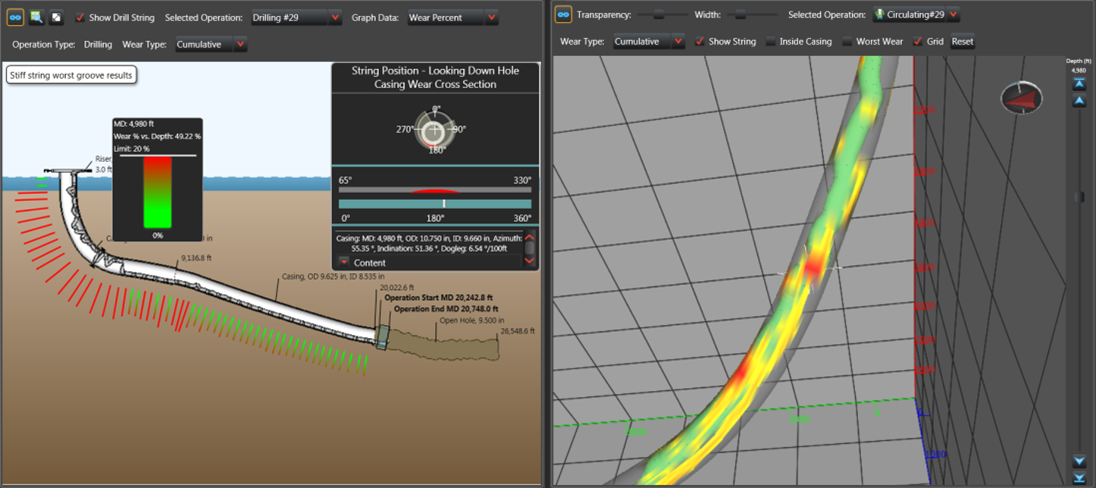Image resolution: width=1096 pixels, height=488 pixels.
Task: Click the black-and-white square icon in left toolbar
Action: pyautogui.click(x=56, y=17)
